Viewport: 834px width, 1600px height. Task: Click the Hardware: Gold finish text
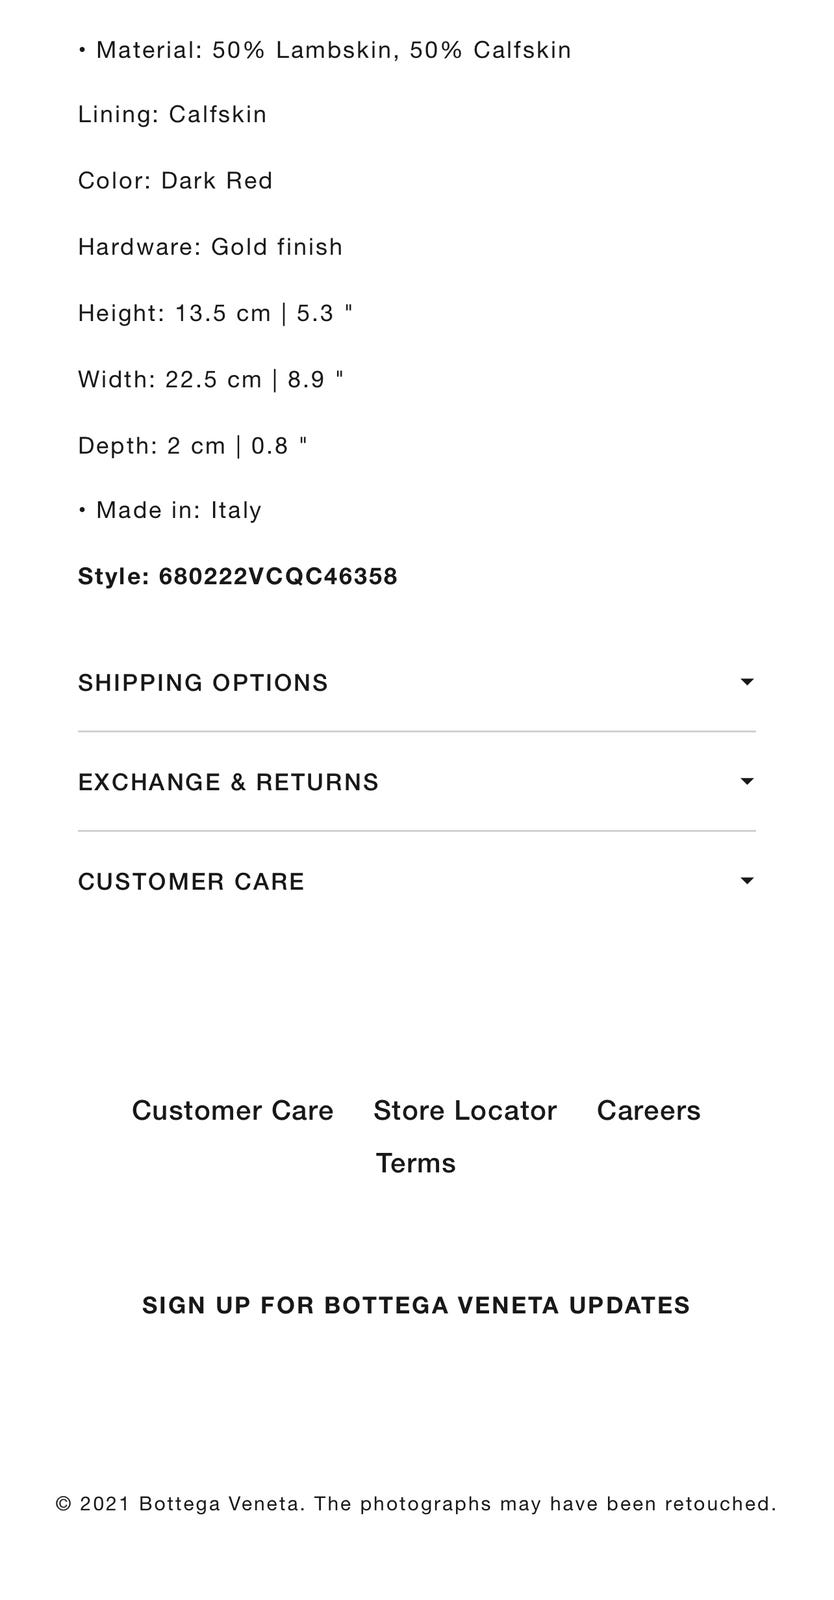210,247
